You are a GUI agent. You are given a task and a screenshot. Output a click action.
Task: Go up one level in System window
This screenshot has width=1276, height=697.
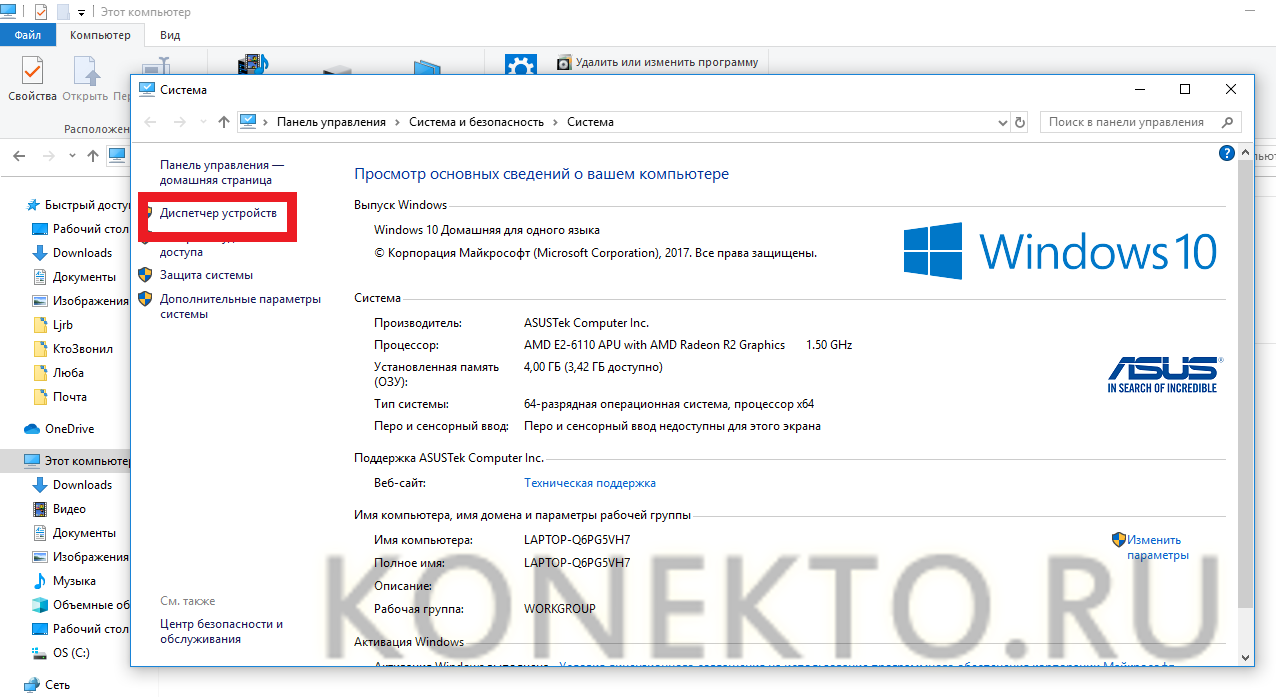pyautogui.click(x=224, y=122)
